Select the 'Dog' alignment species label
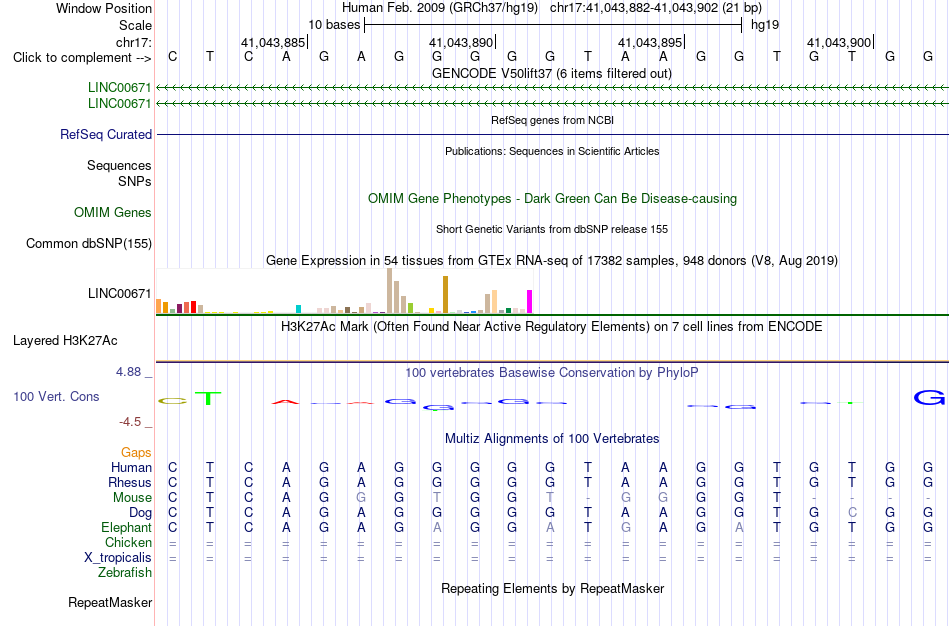The height and width of the screenshot is (626, 950). tap(141, 513)
